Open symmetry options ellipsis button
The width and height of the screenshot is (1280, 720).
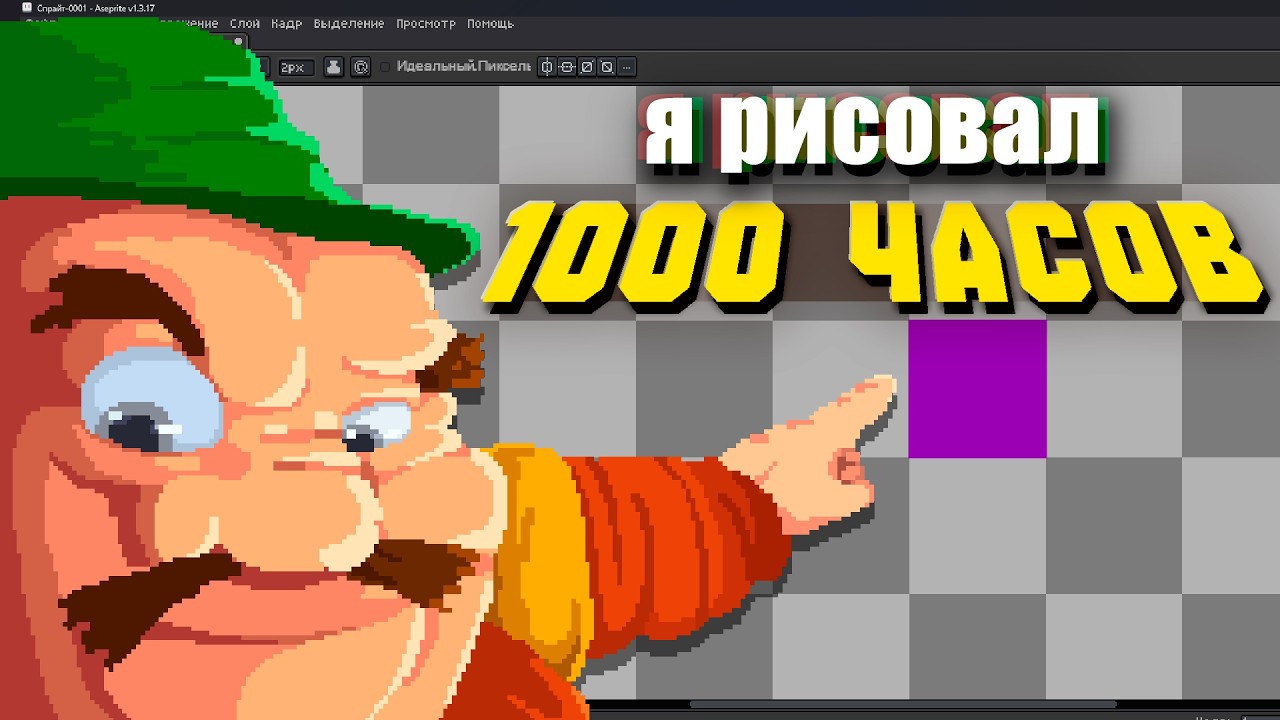point(626,67)
